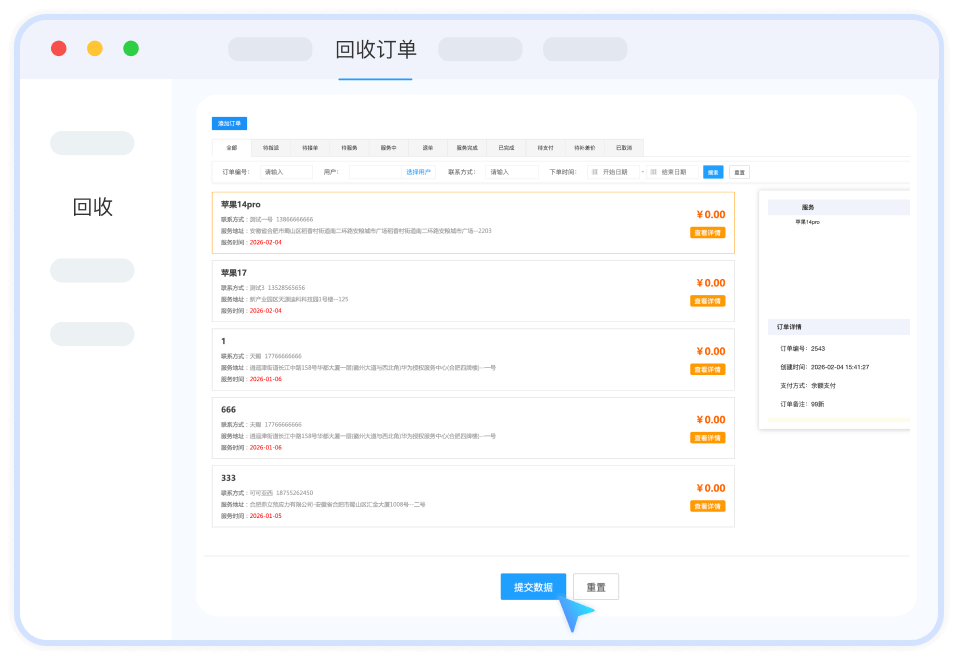958x660 pixels.
Task: Switch to the 待指派 tab
Action: [x=271, y=148]
